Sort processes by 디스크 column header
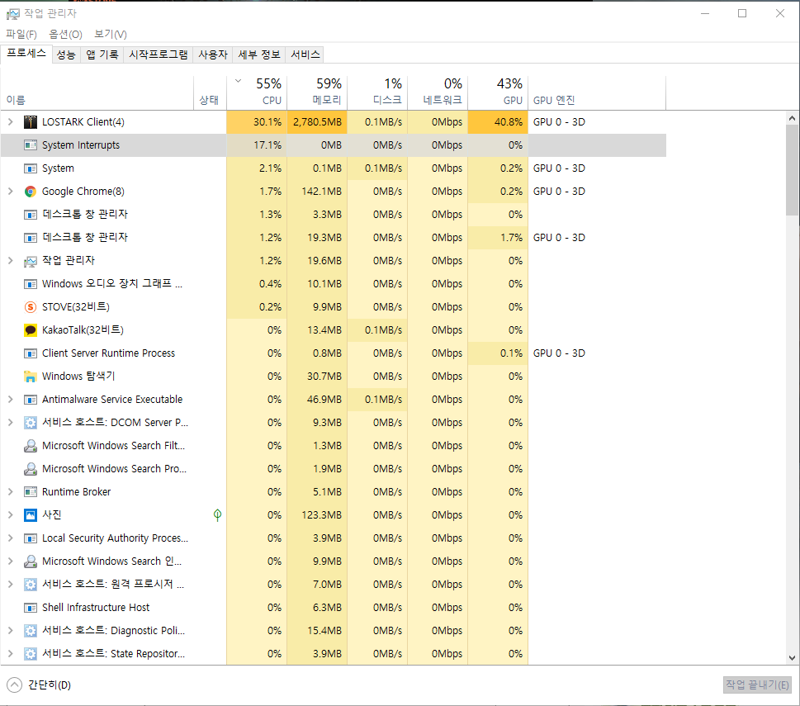Viewport: 800px width, 706px height. point(378,92)
